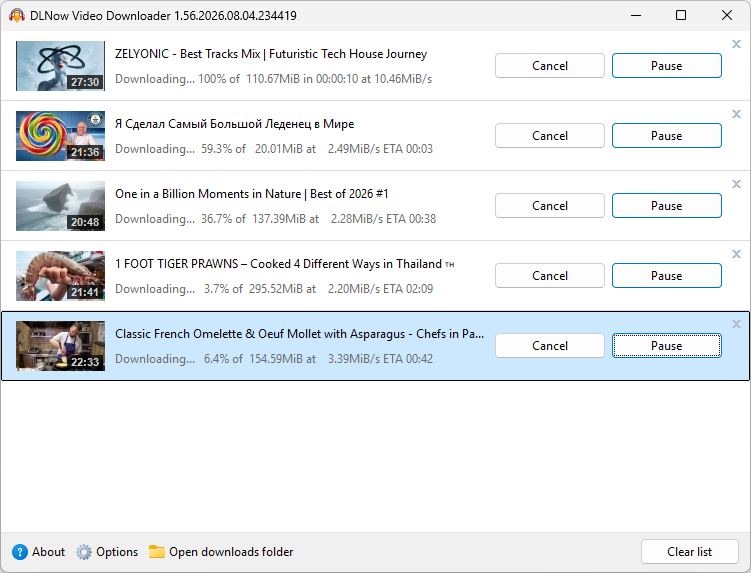Click status 6.4% of 154.59MiB

[x=273, y=359]
